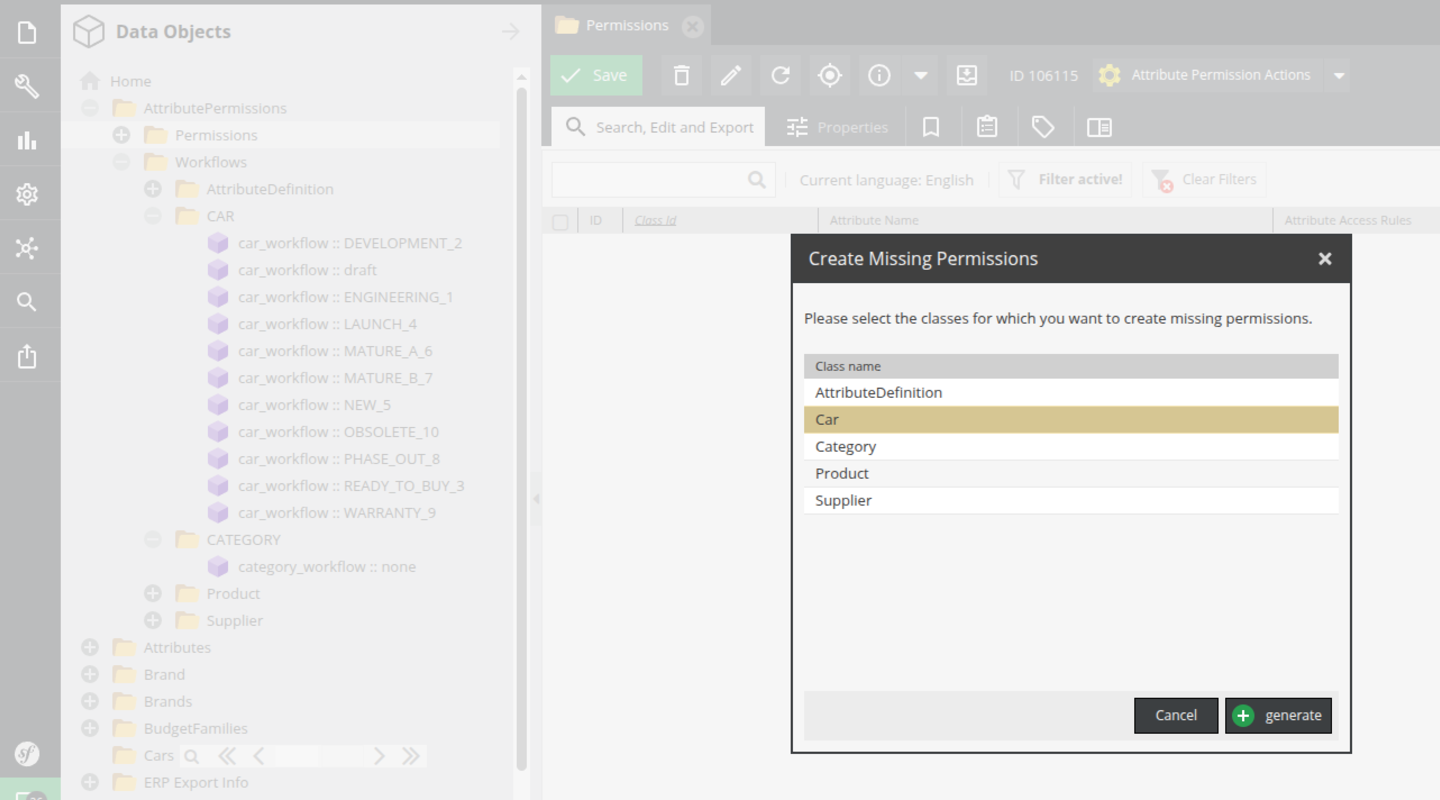Click the tree panel vertical scrollbar
1440x800 pixels.
521,430
